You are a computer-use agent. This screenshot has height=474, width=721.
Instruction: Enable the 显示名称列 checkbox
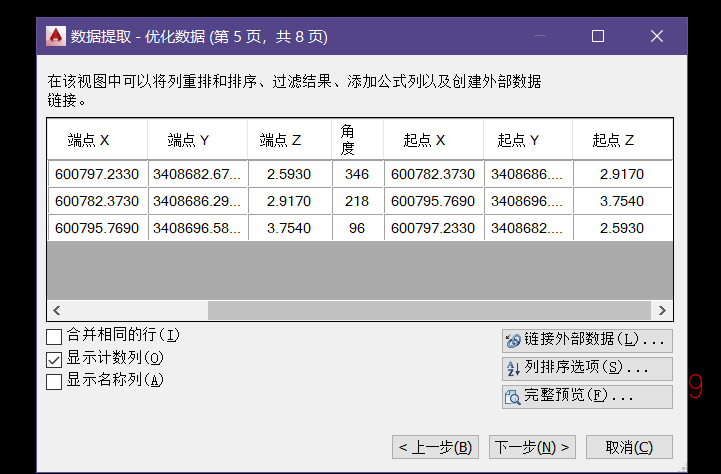pos(54,380)
